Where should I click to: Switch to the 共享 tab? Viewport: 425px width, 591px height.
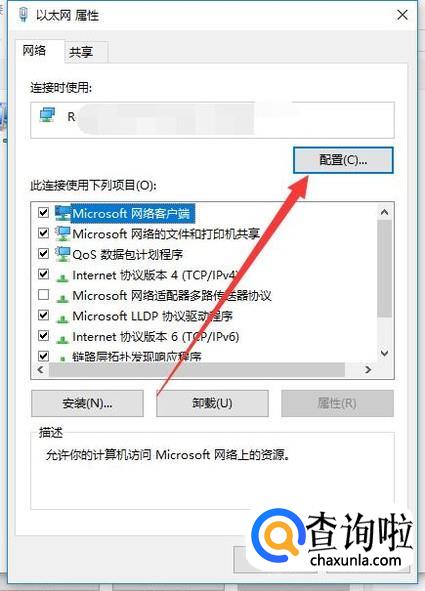(x=81, y=52)
